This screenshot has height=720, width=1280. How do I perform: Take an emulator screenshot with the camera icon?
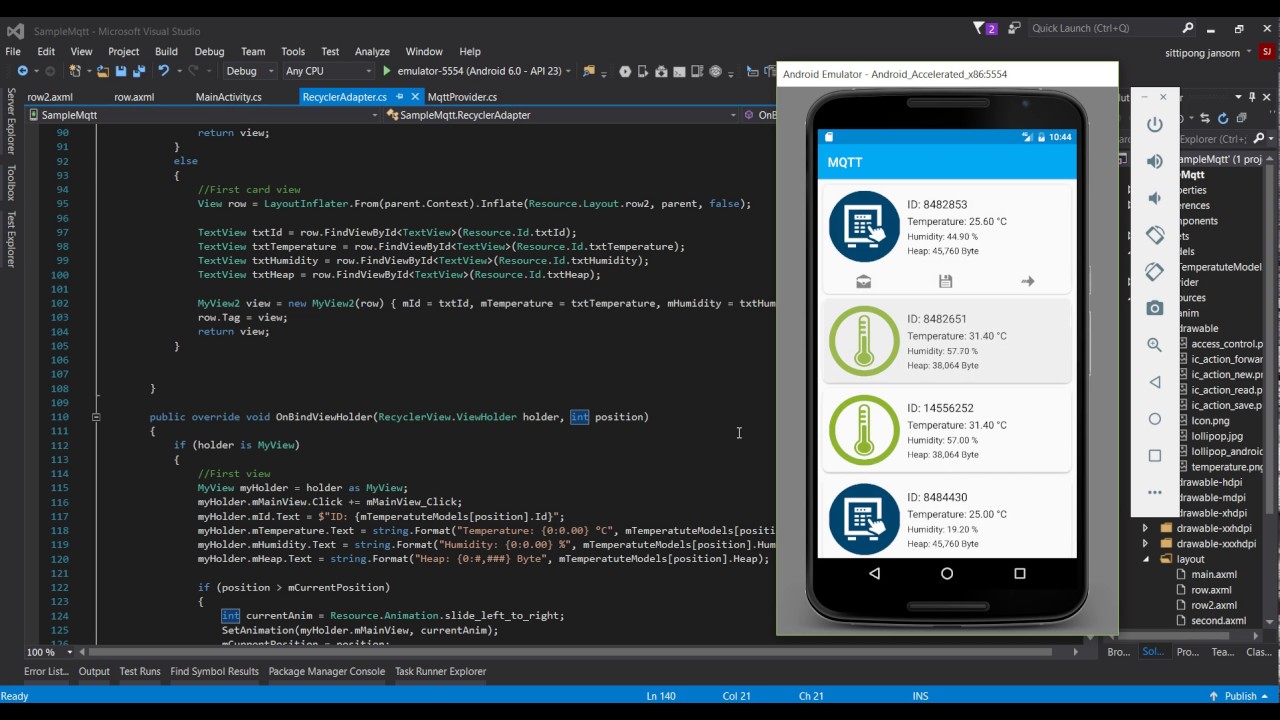(1155, 308)
